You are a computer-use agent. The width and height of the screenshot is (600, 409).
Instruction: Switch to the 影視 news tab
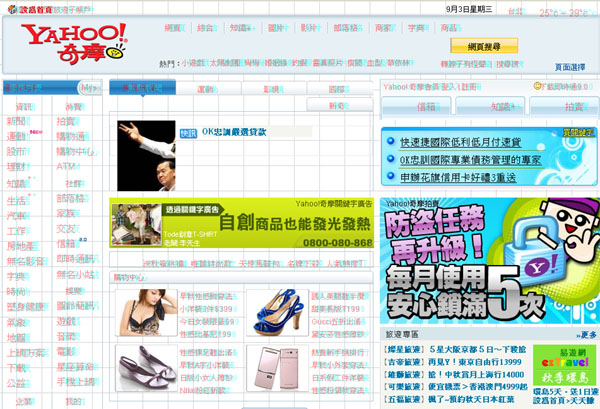[274, 89]
